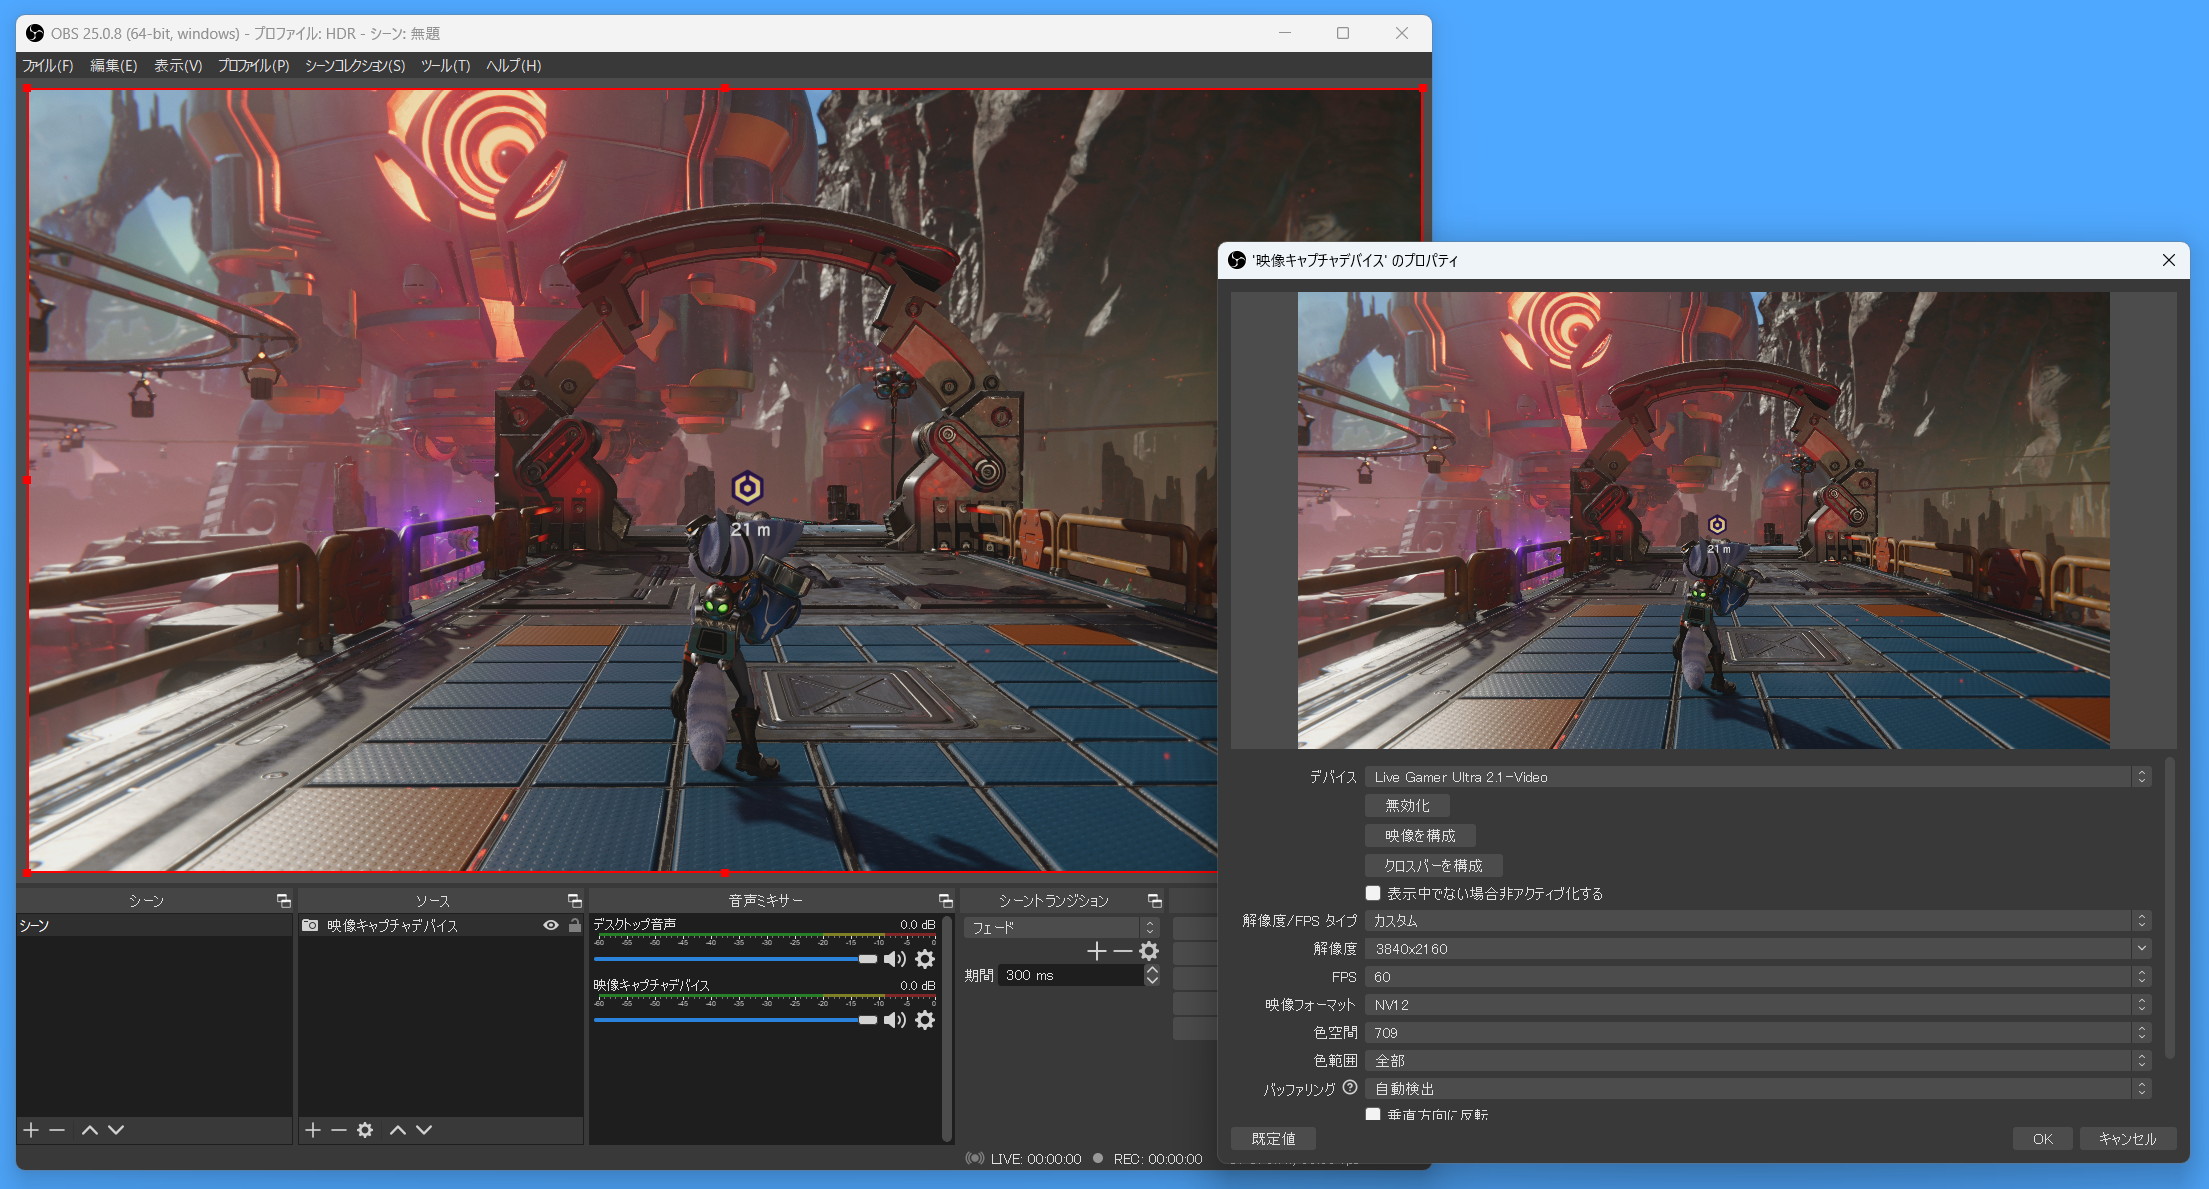
Task: Click properties dialog vertical scrollbar
Action: [2169, 908]
